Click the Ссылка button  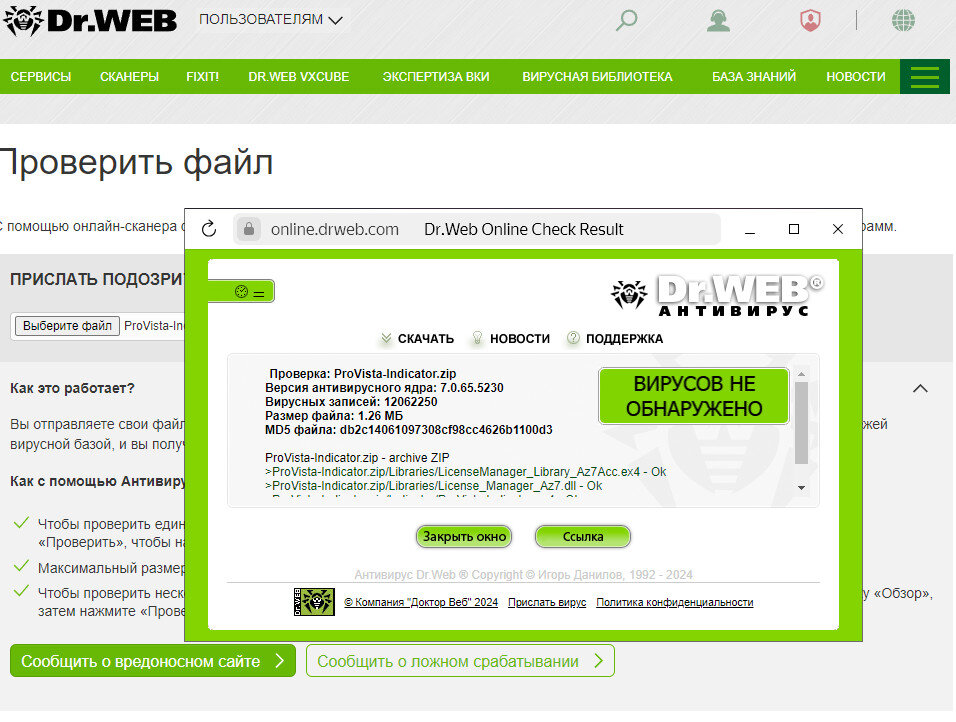[x=583, y=537]
